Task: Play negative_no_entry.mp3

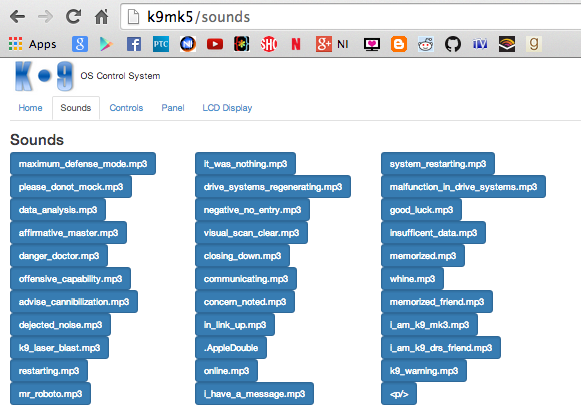Action: click(x=252, y=209)
